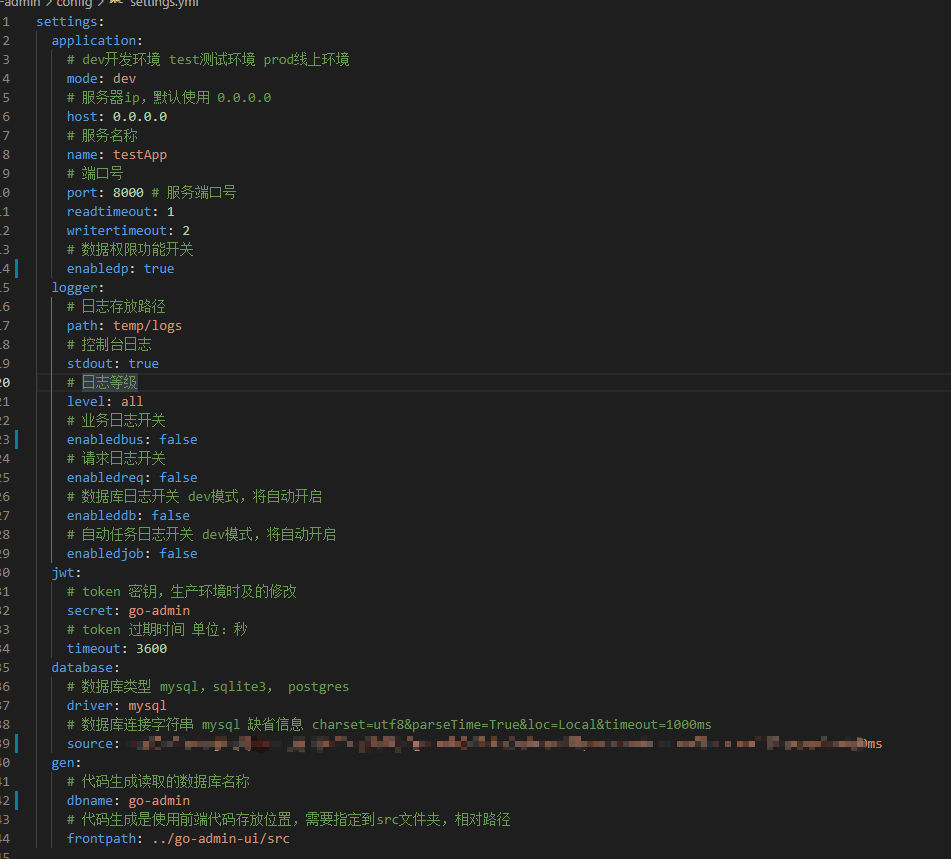
Task: Click the 'source' key
Action: point(90,744)
